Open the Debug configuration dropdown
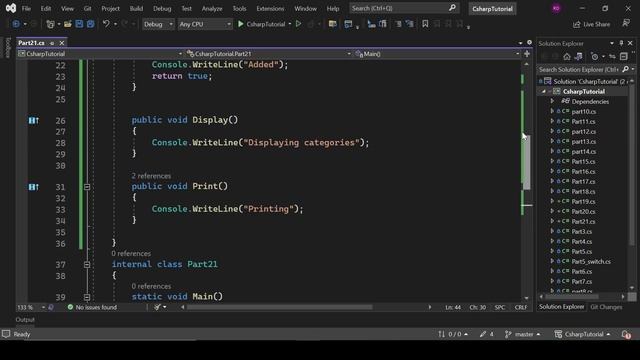Viewport: 640px width, 360px height. [158, 24]
